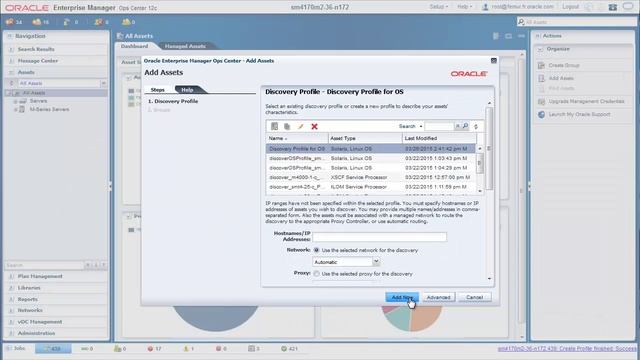Image resolution: width=640 pixels, height=360 pixels.
Task: Expand the Servers tree node
Action: coord(16,101)
